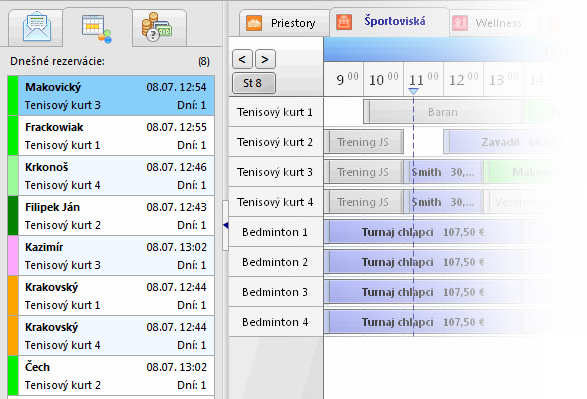Open Smith booking on Tenisový kurt 3
This screenshot has width=587, height=399.
444,172
